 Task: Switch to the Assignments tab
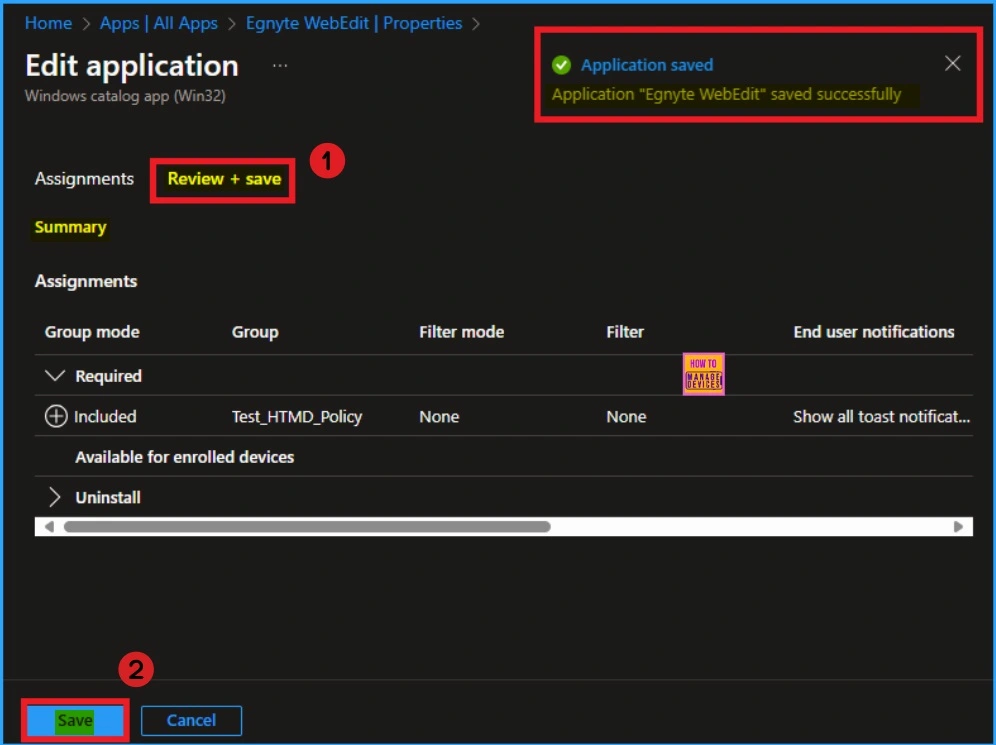click(x=84, y=179)
